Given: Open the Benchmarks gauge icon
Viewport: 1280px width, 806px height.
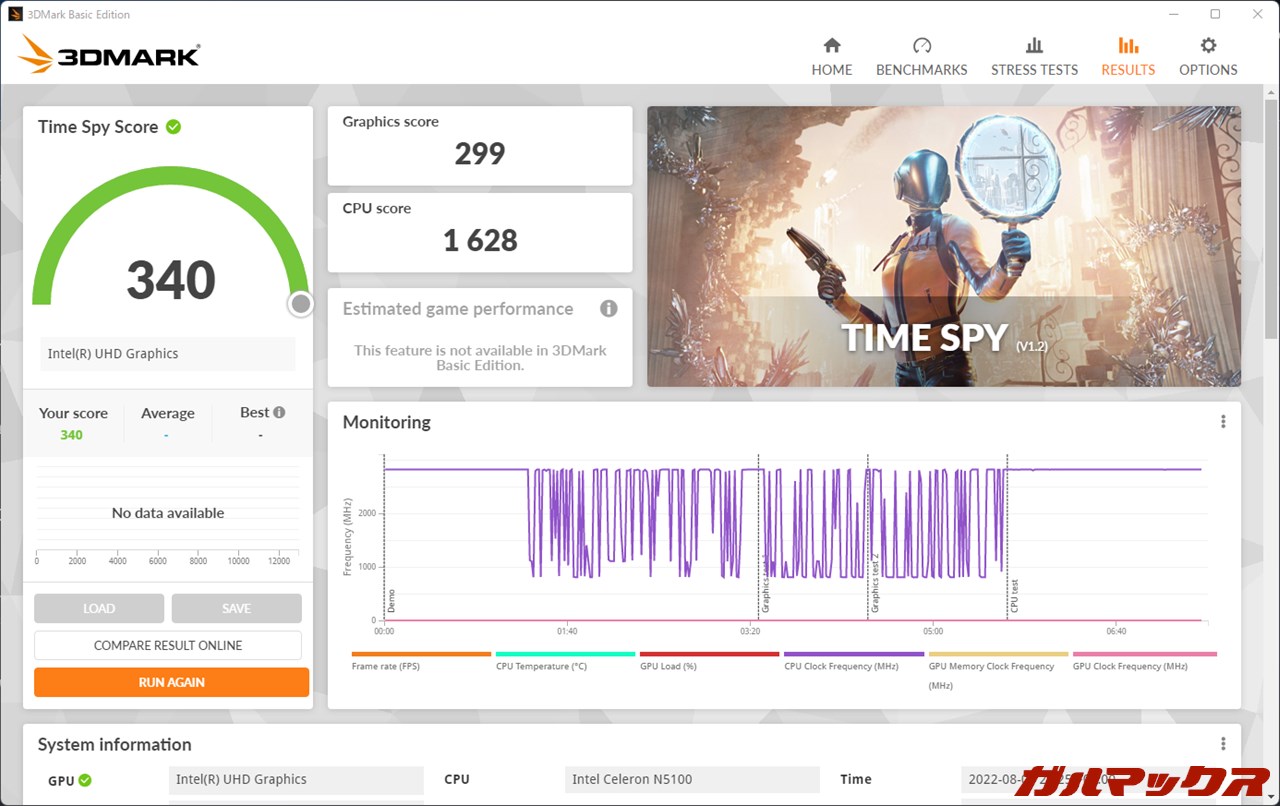Looking at the screenshot, I should click(x=921, y=46).
